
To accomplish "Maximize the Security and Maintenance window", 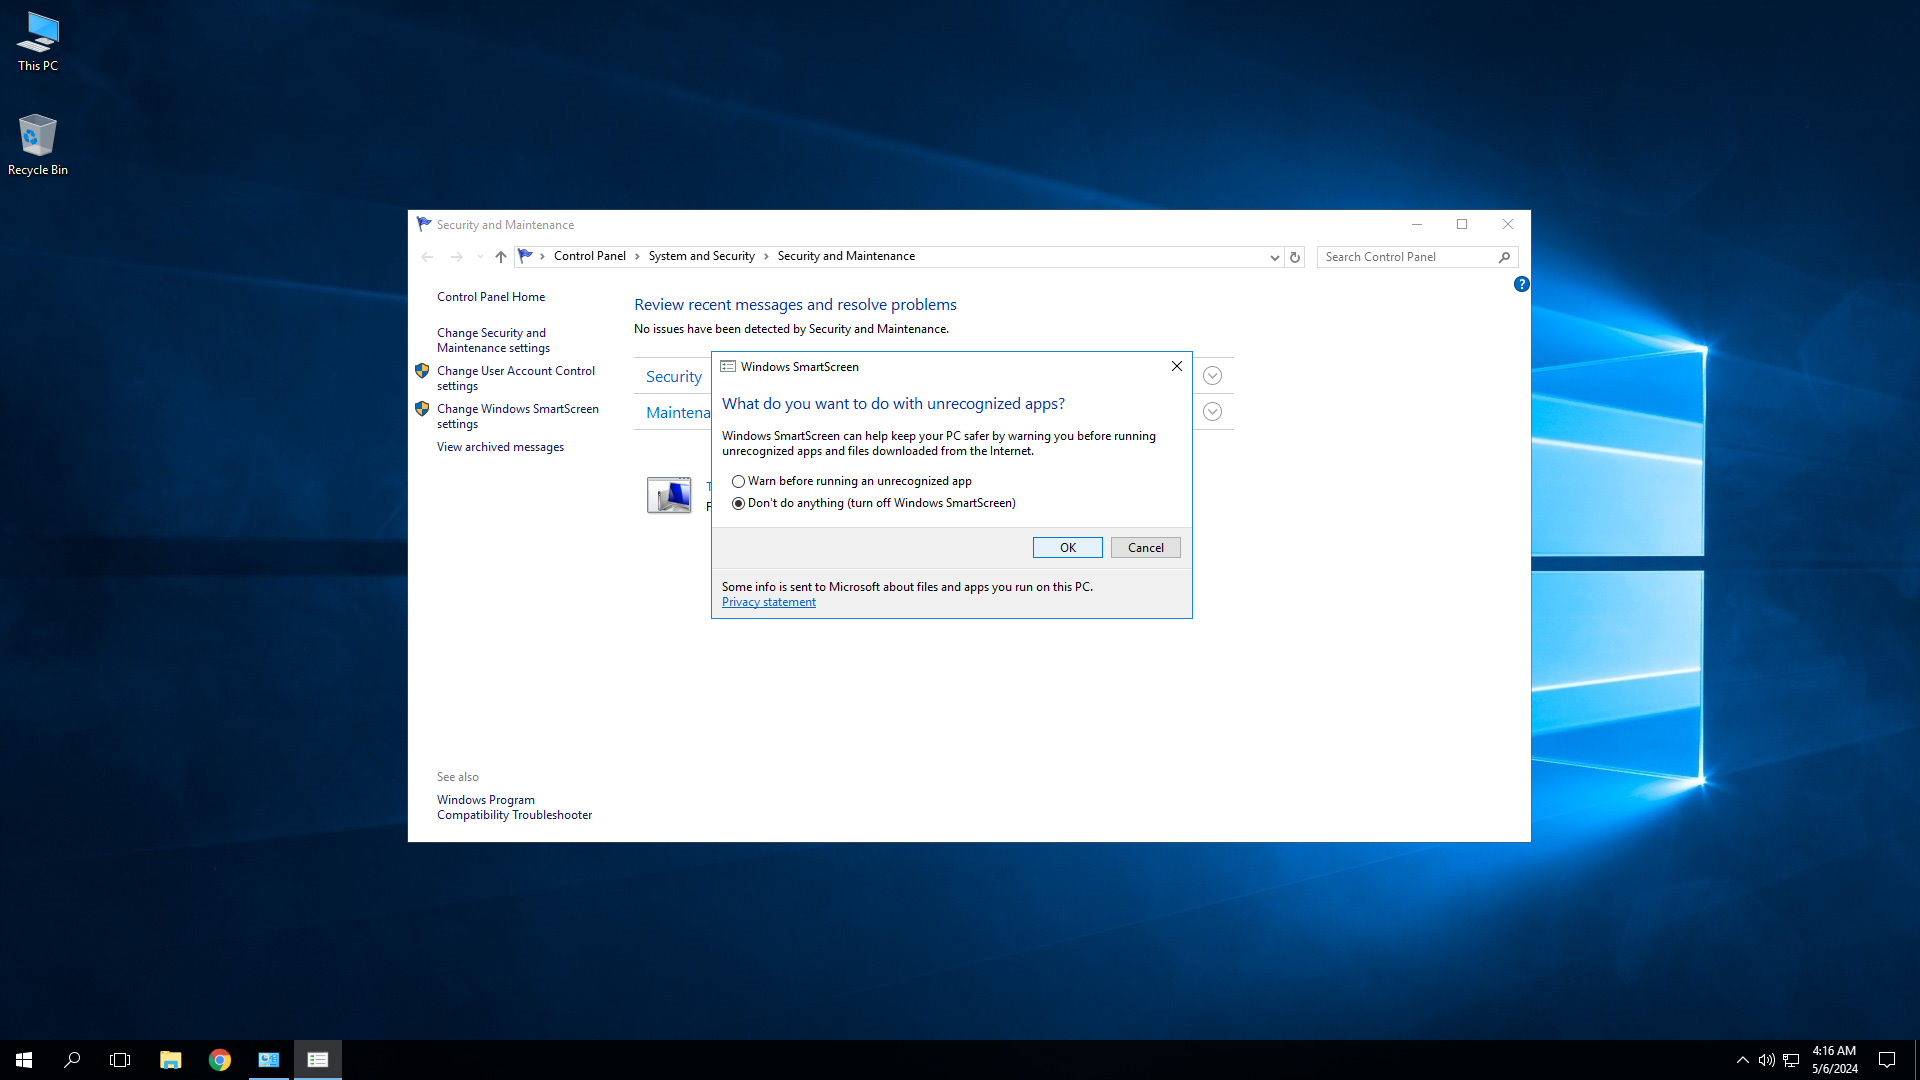I will [1462, 224].
